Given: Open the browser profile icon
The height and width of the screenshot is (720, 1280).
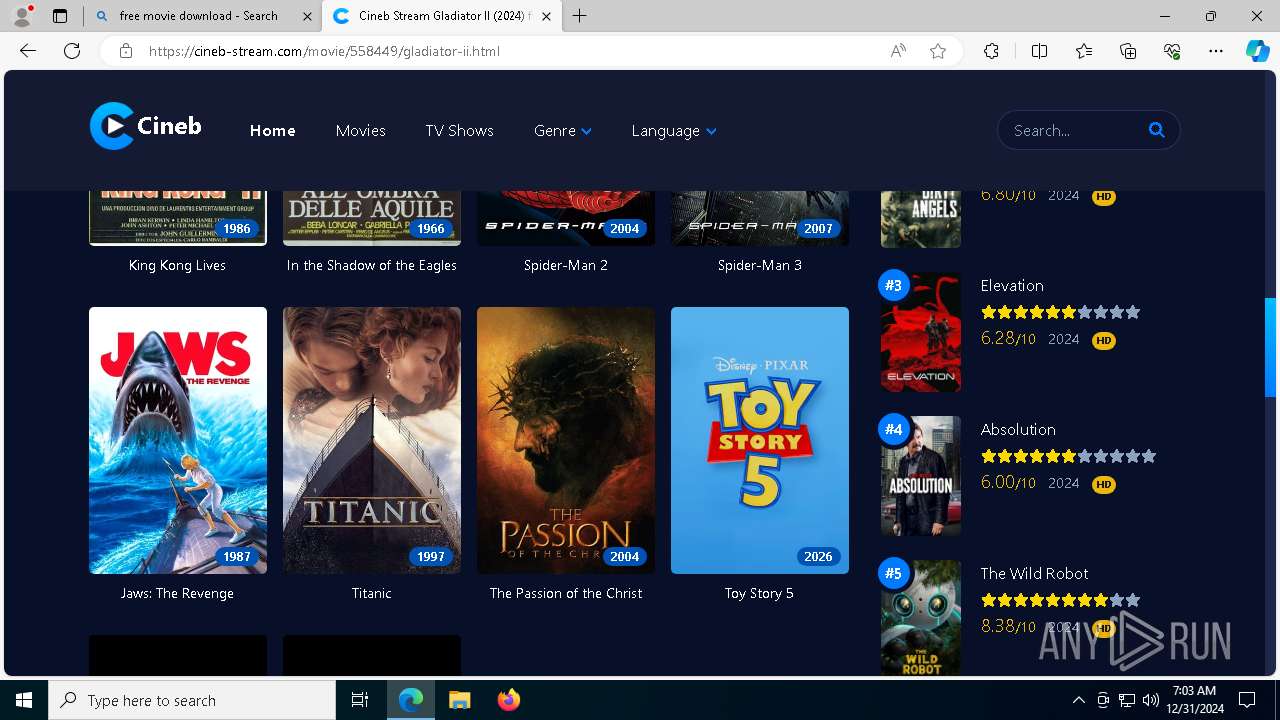Looking at the screenshot, I should click(21, 16).
